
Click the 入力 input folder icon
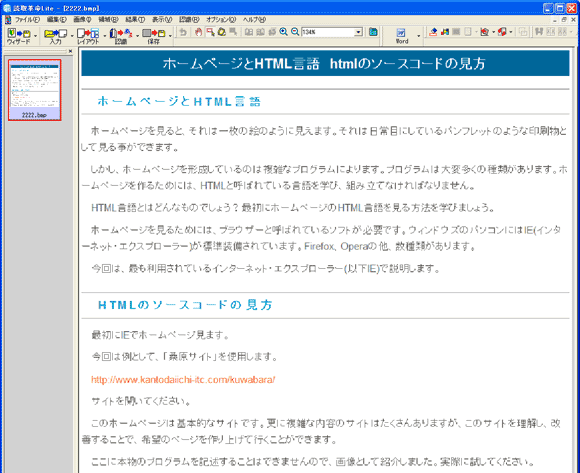point(55,36)
